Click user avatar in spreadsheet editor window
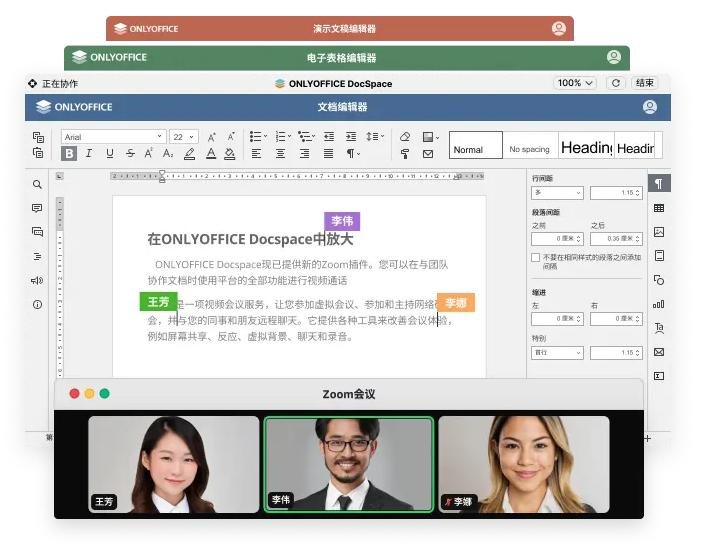701x547 pixels. coord(614,57)
